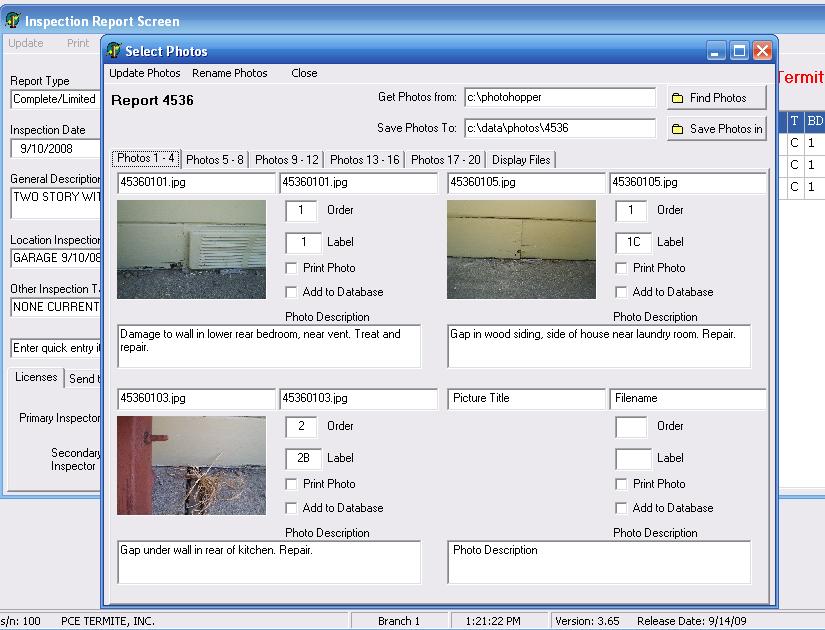Open the Update Photos menu
Viewport: 825px width, 630px height.
(145, 73)
